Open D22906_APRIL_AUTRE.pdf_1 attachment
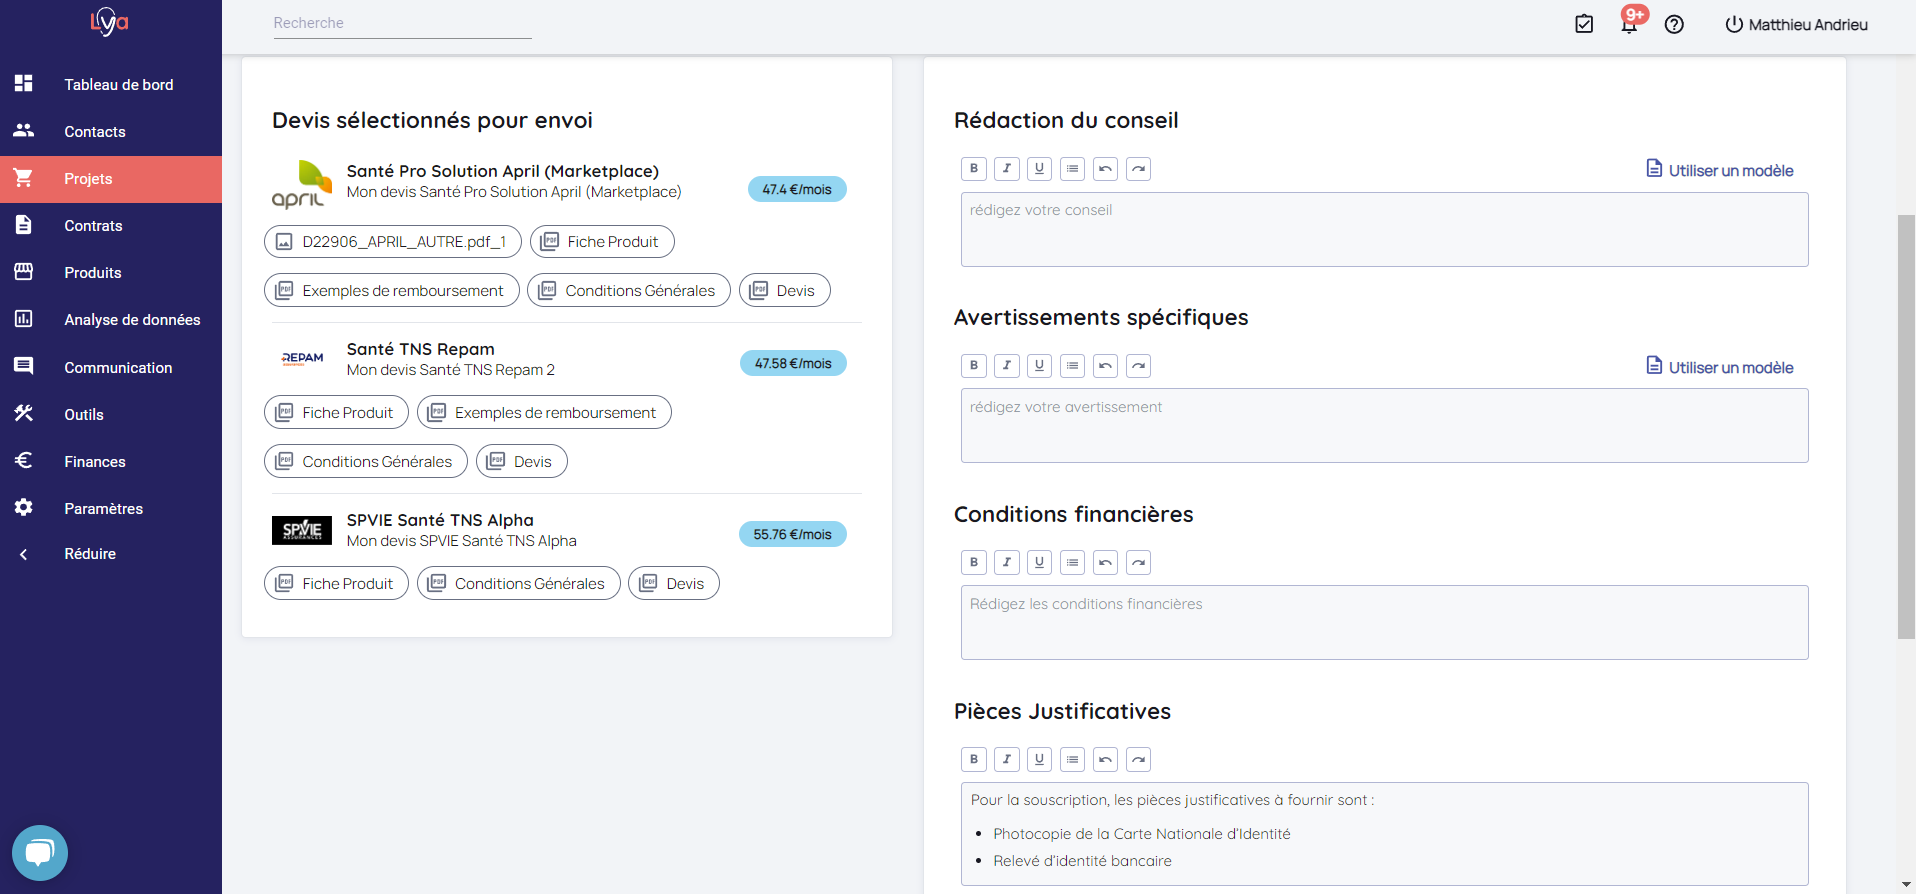Image resolution: width=1916 pixels, height=894 pixels. point(392,242)
